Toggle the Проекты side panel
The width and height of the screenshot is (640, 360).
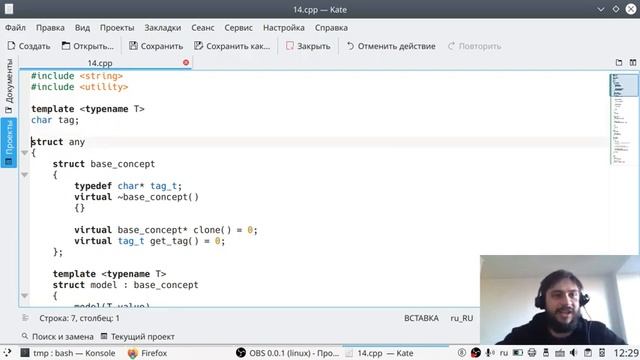[x=9, y=142]
